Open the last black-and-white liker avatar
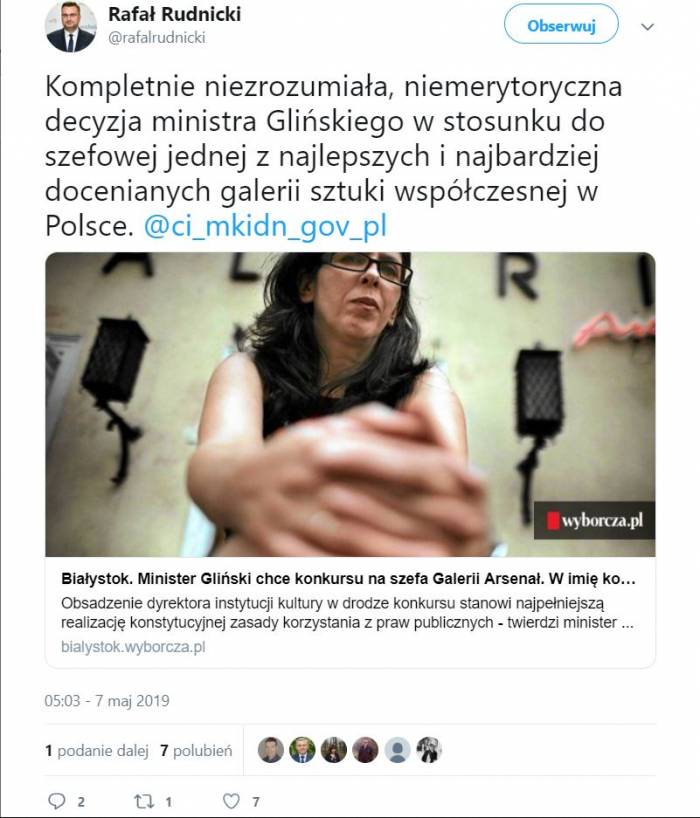 click(429, 750)
